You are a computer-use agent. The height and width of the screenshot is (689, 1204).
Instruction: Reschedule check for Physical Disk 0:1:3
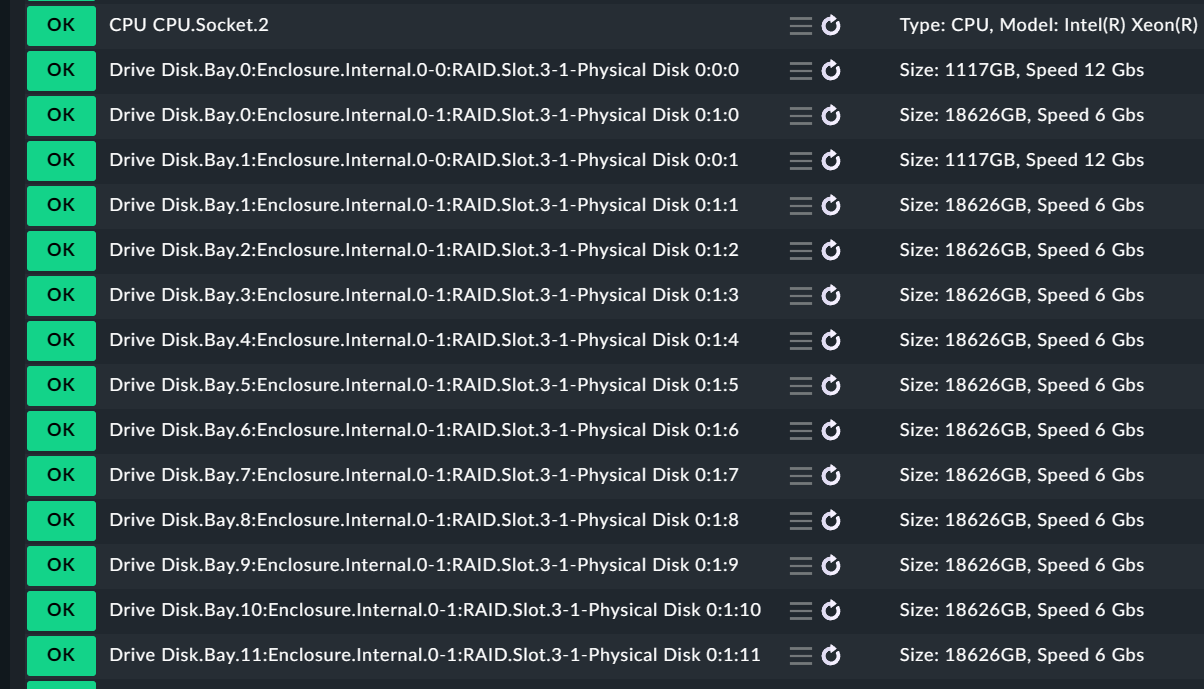coord(831,296)
